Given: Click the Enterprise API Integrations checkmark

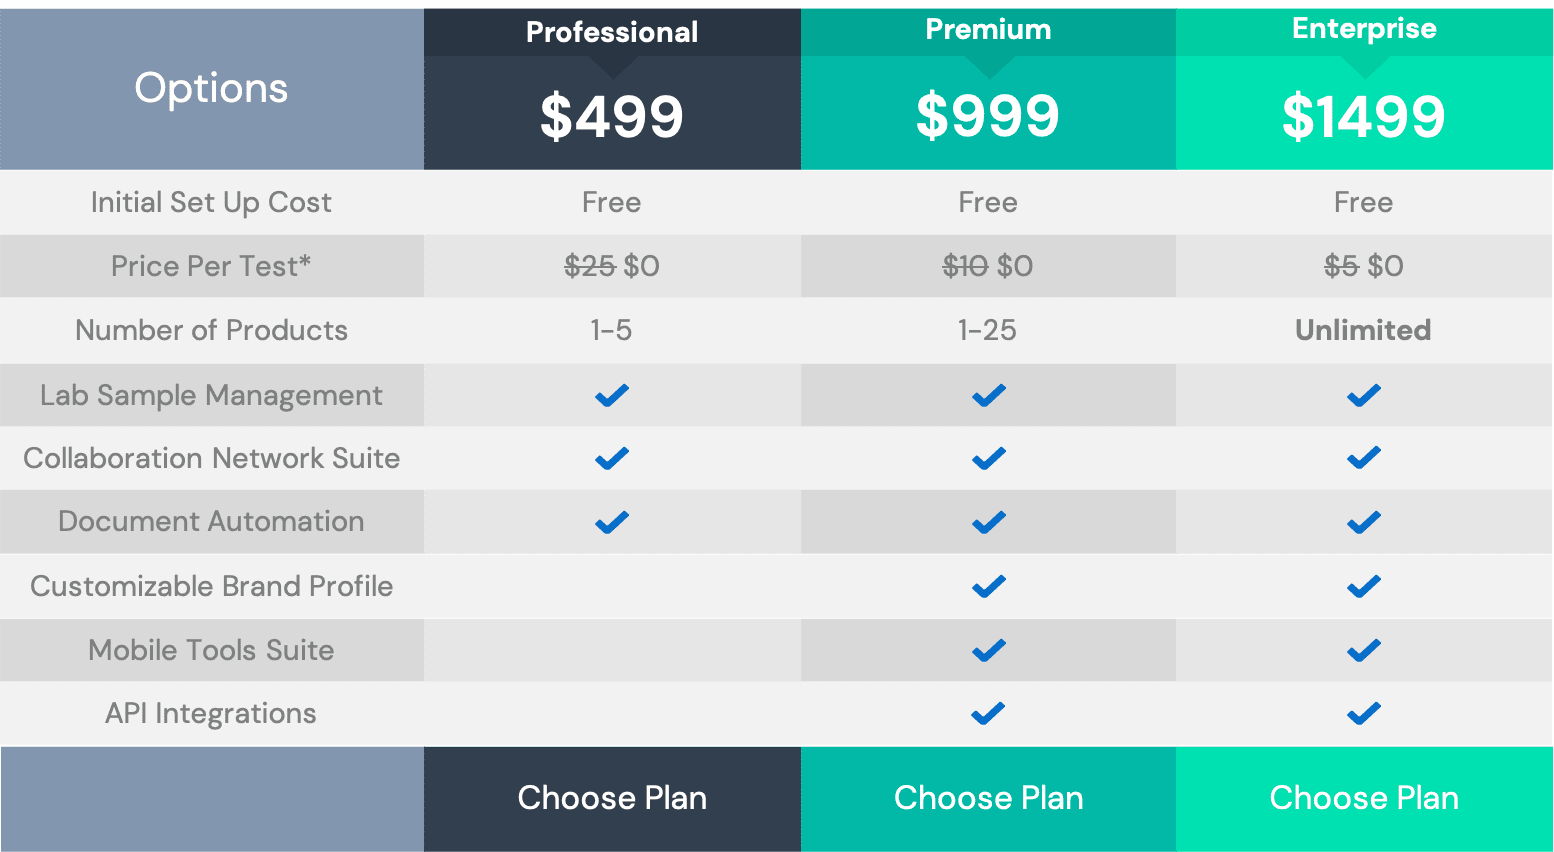Looking at the screenshot, I should pyautogui.click(x=1364, y=713).
